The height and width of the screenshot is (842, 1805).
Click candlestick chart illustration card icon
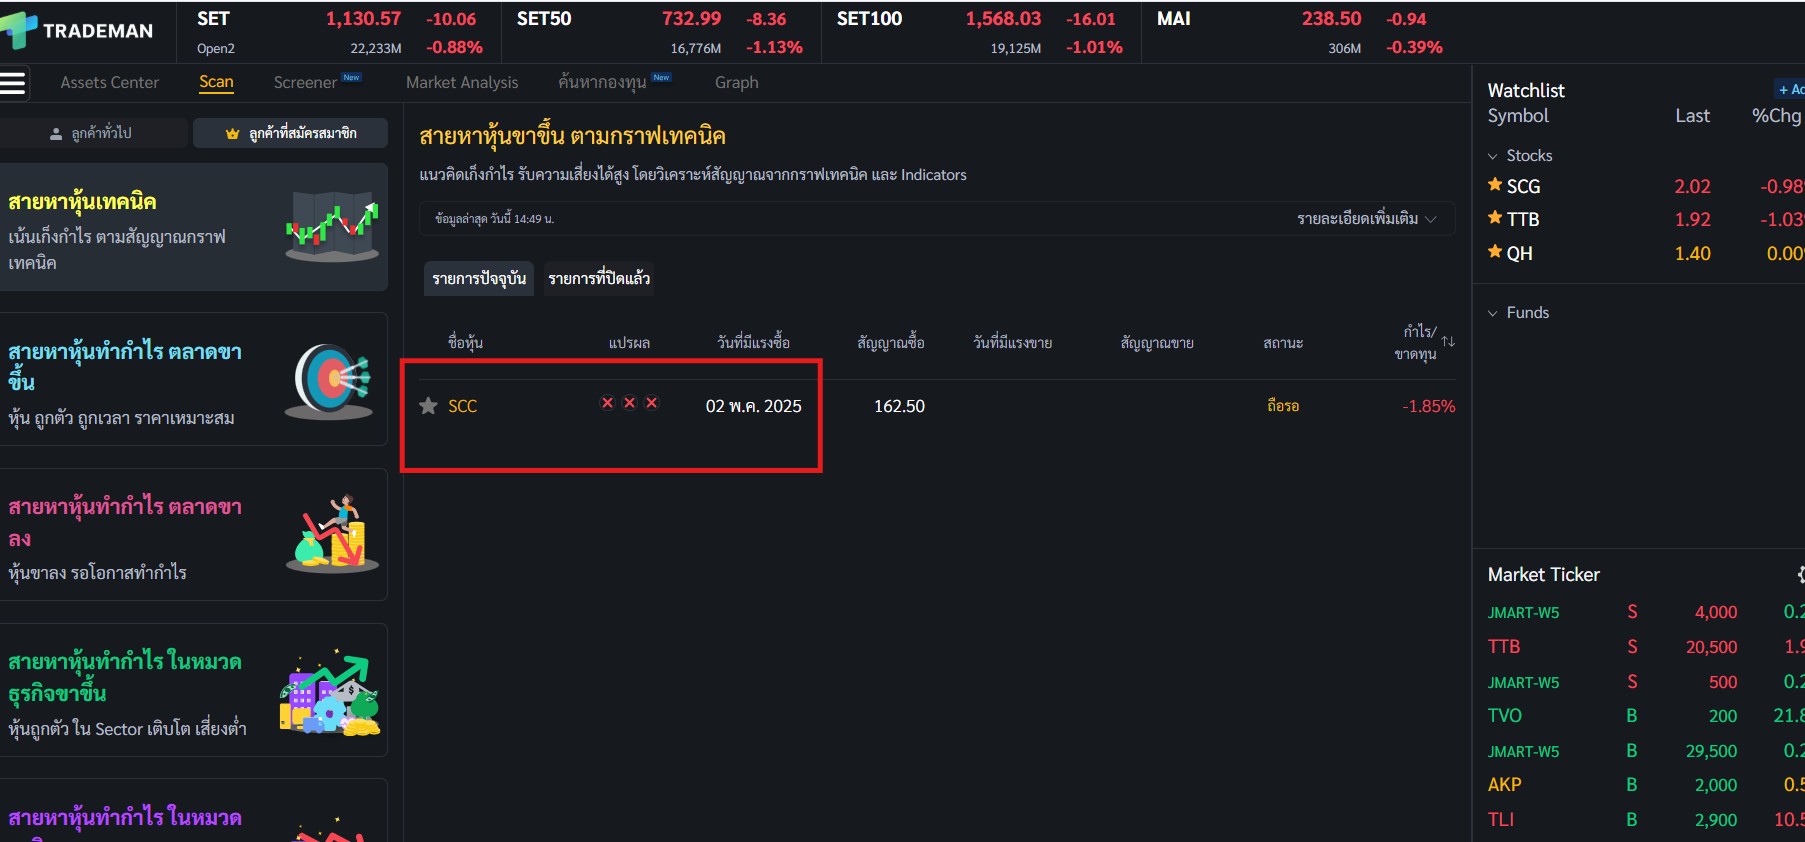click(332, 227)
